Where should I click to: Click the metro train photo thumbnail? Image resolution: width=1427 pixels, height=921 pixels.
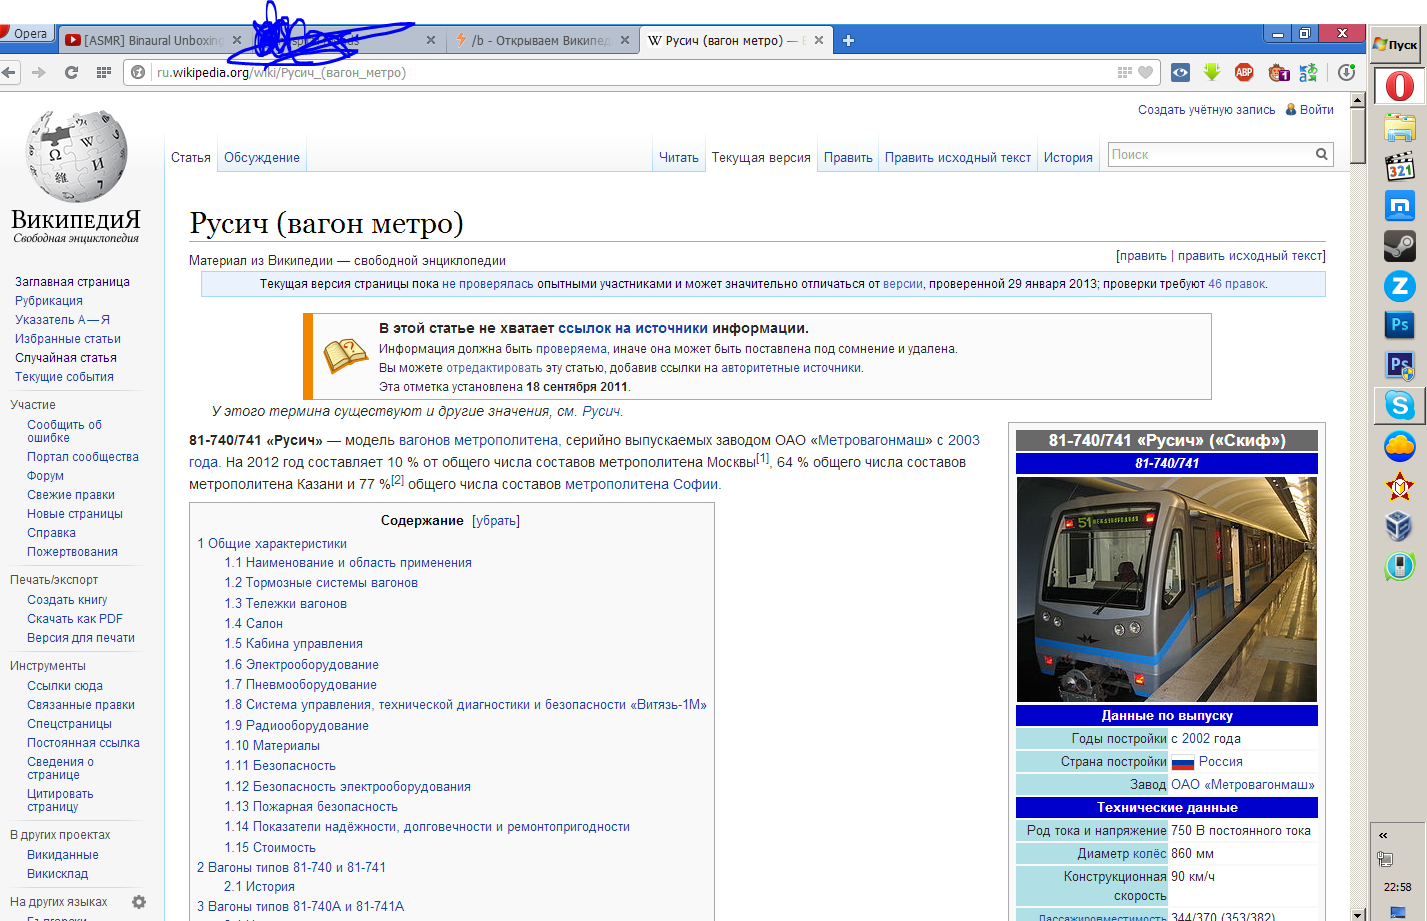pyautogui.click(x=1167, y=589)
